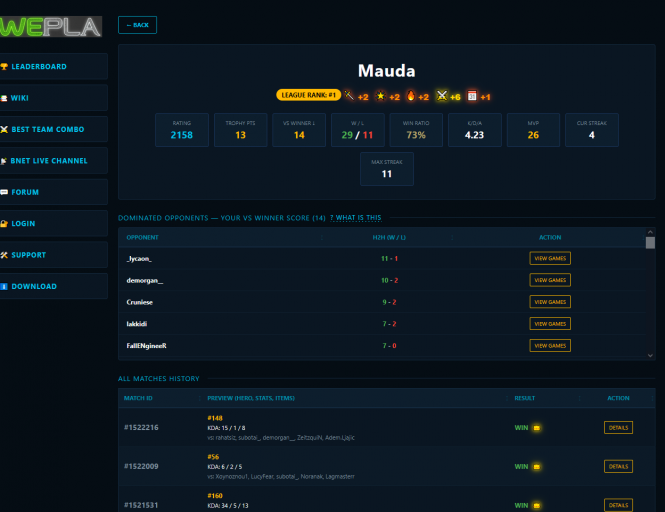This screenshot has width=665, height=512.
Task: Click the gold MVP icon on match #1521531
Action: pos(536,506)
